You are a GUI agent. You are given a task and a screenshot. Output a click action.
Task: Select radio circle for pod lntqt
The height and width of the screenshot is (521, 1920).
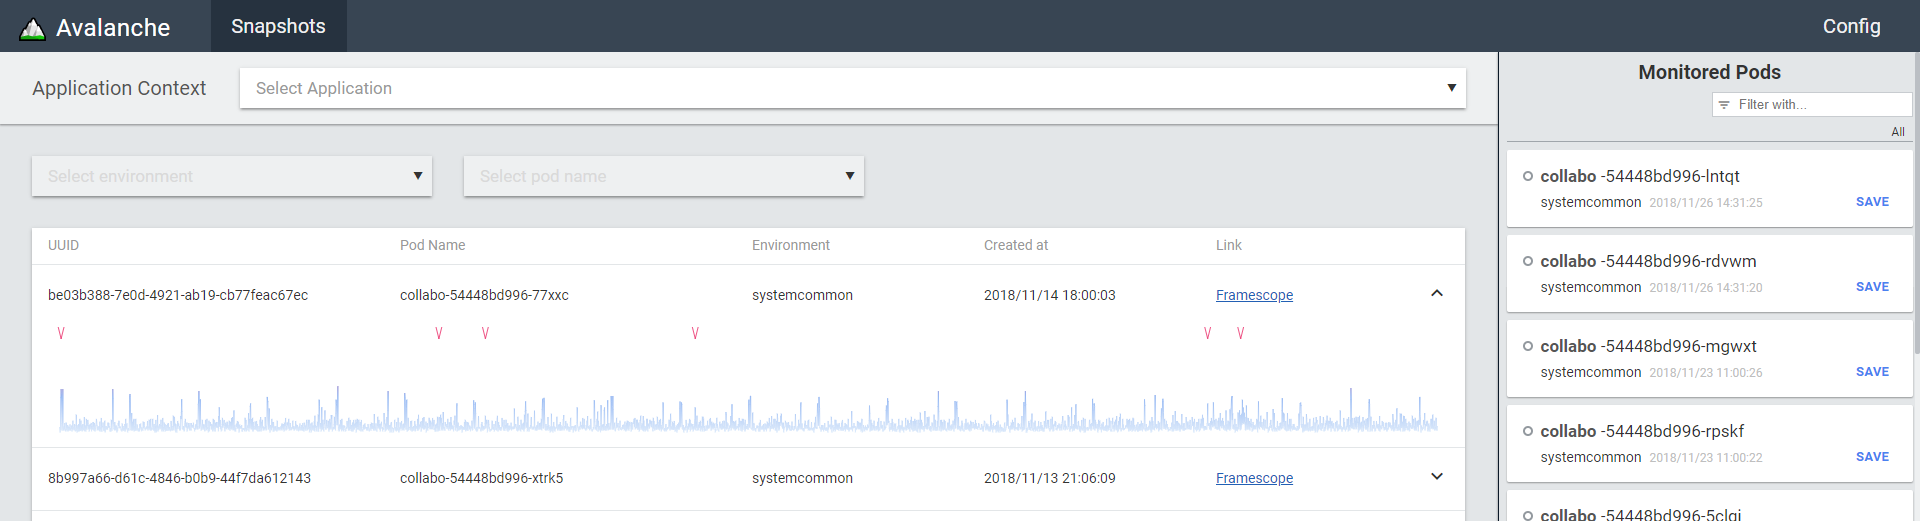(1527, 176)
